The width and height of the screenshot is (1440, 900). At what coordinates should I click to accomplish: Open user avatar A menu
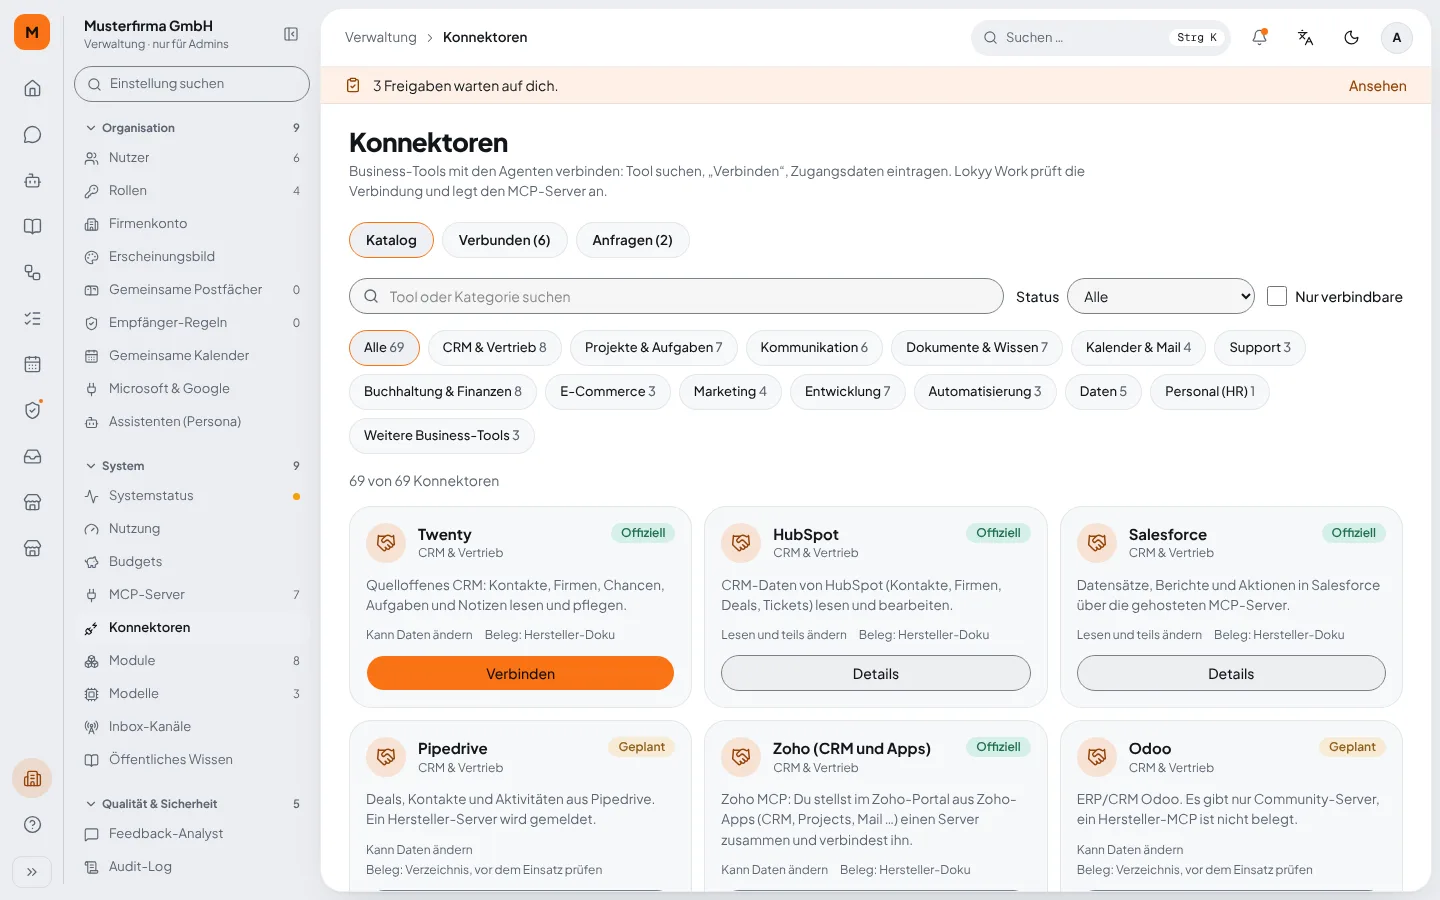(1397, 37)
